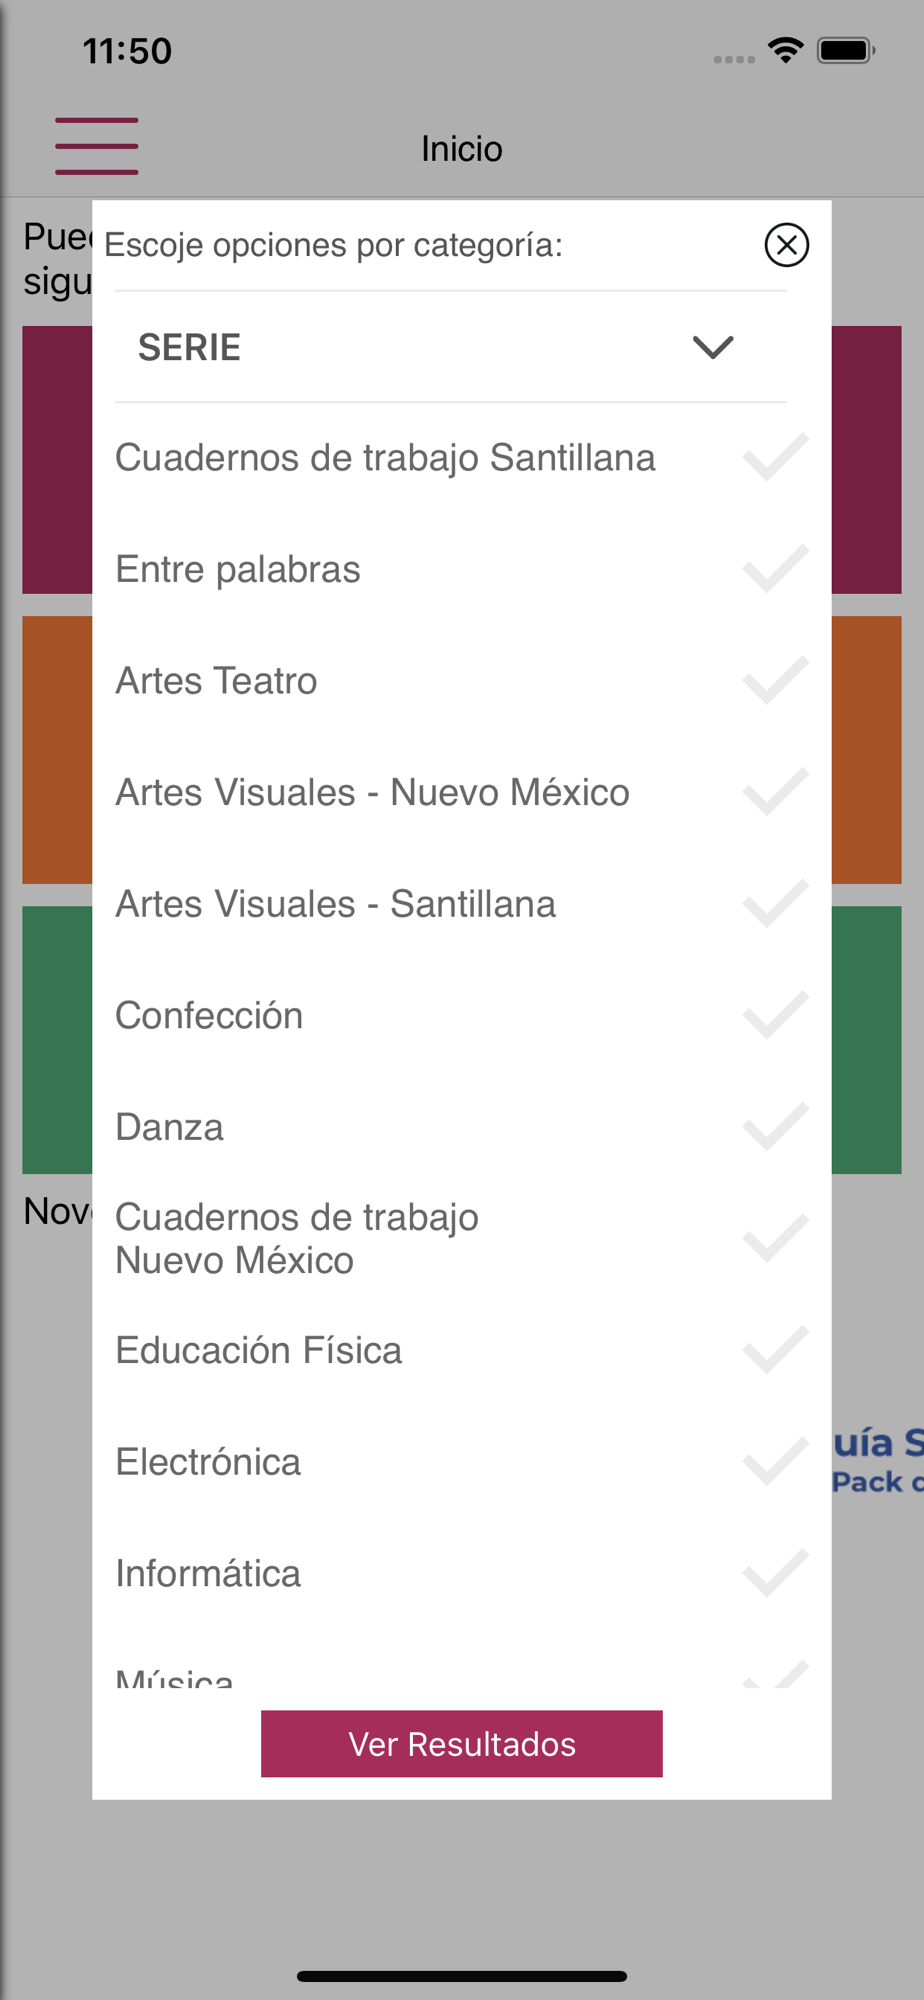Screen dimensions: 924x2000
Task: Close the category options dialog
Action: pos(786,245)
